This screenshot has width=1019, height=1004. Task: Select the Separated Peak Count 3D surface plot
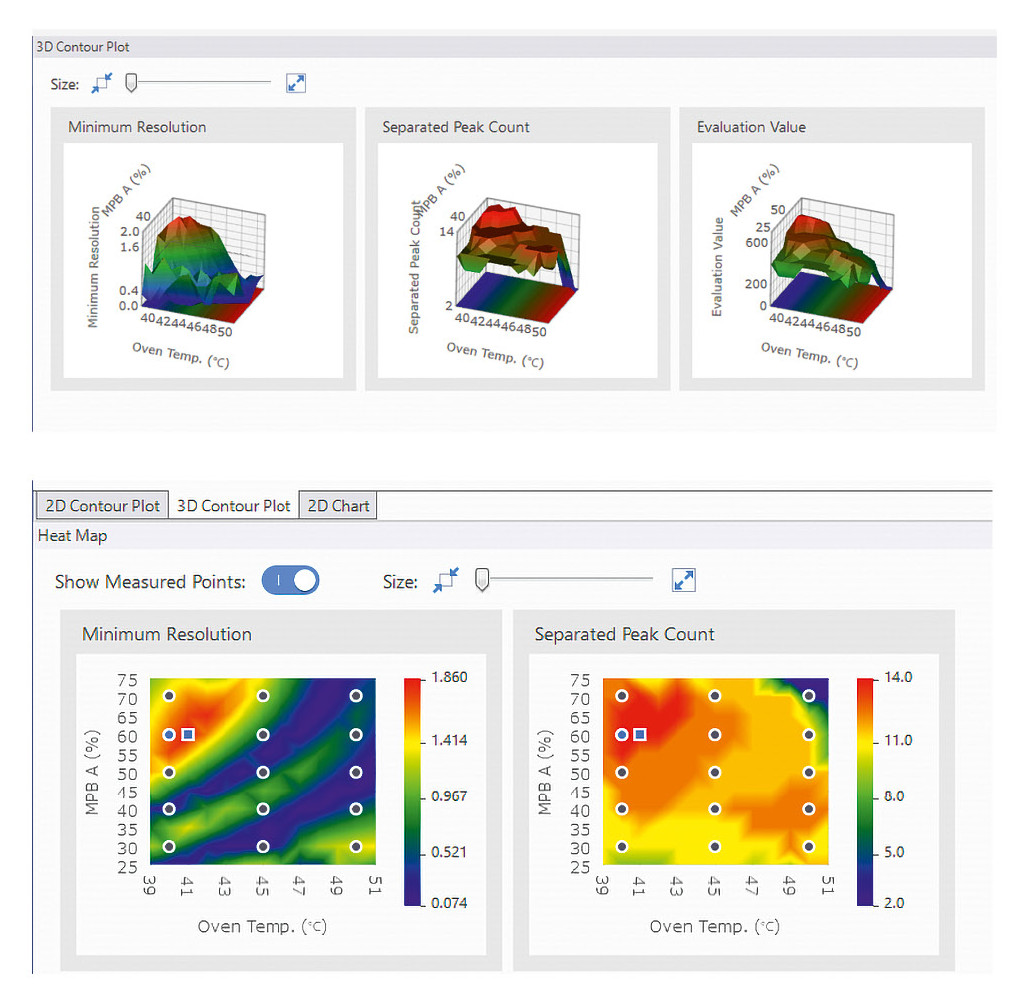tap(517, 260)
